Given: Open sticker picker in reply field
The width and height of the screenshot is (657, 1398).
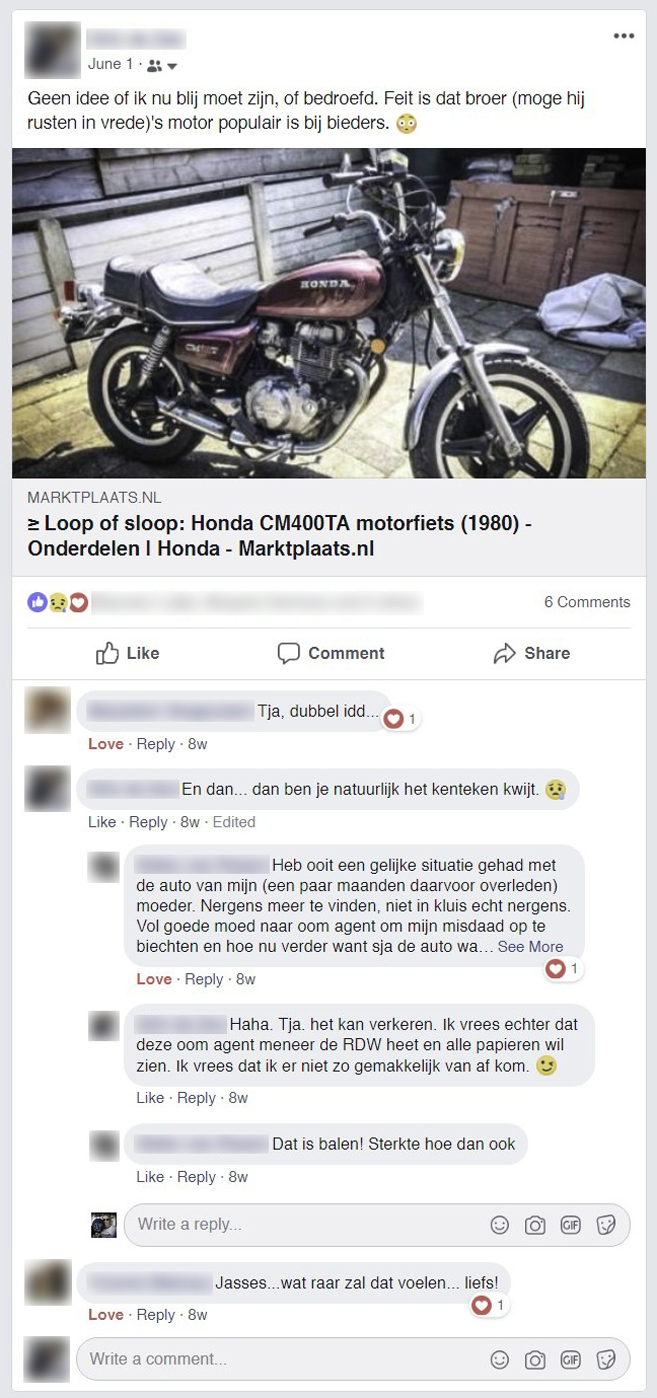Looking at the screenshot, I should (x=605, y=1225).
